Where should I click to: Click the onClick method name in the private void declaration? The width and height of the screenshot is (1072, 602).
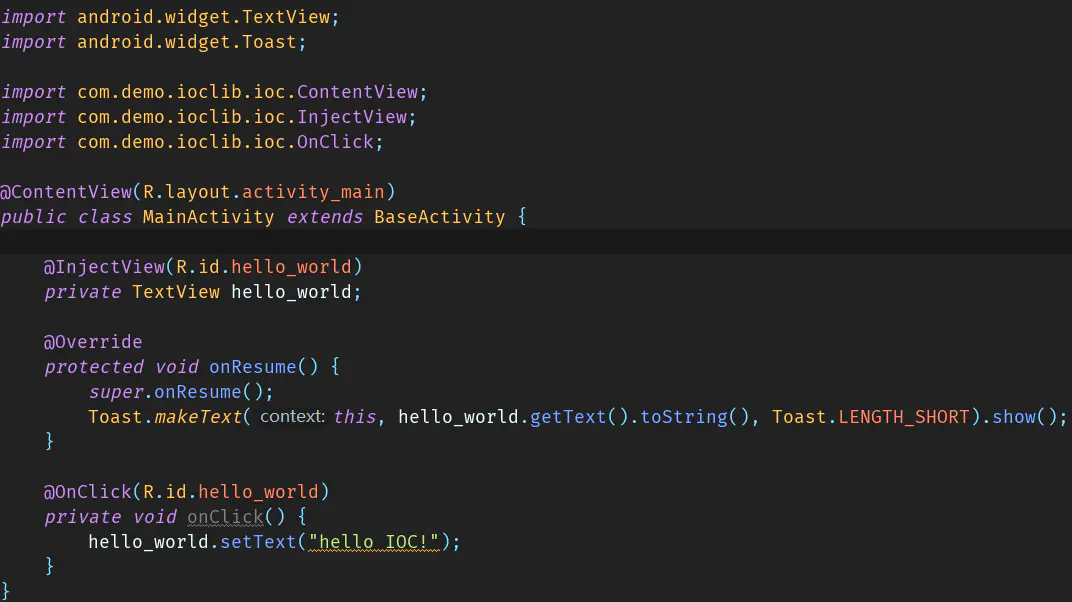226,517
